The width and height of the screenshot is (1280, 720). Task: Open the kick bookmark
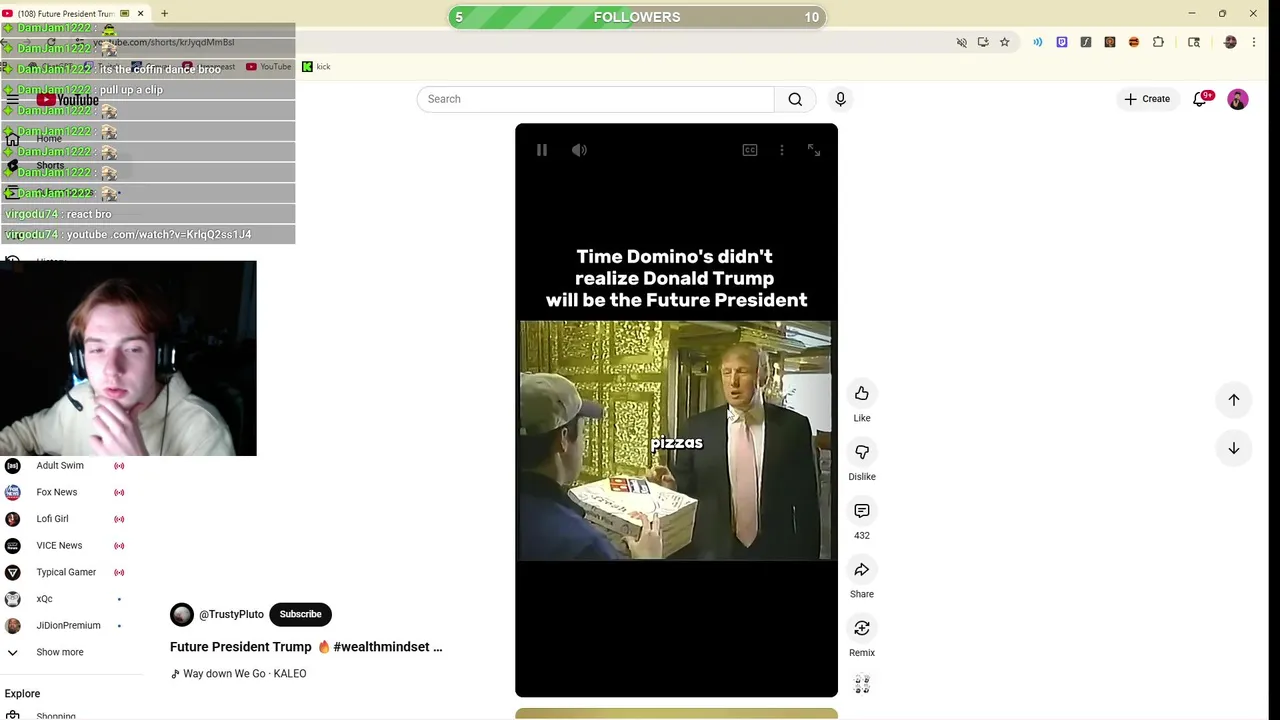click(x=317, y=67)
